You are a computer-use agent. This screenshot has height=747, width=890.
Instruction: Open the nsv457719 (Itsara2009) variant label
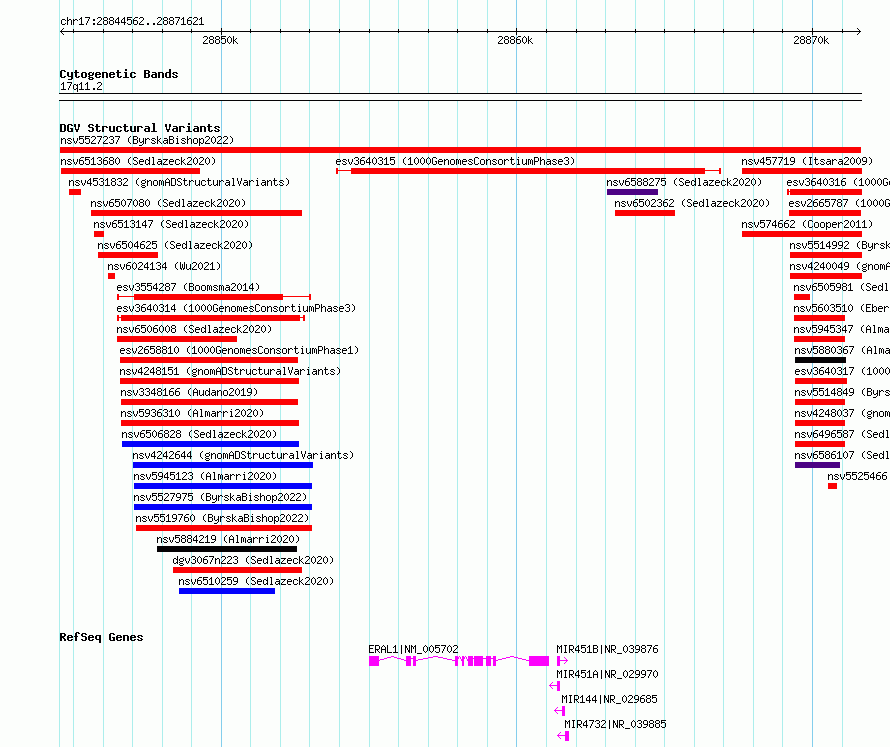click(807, 161)
